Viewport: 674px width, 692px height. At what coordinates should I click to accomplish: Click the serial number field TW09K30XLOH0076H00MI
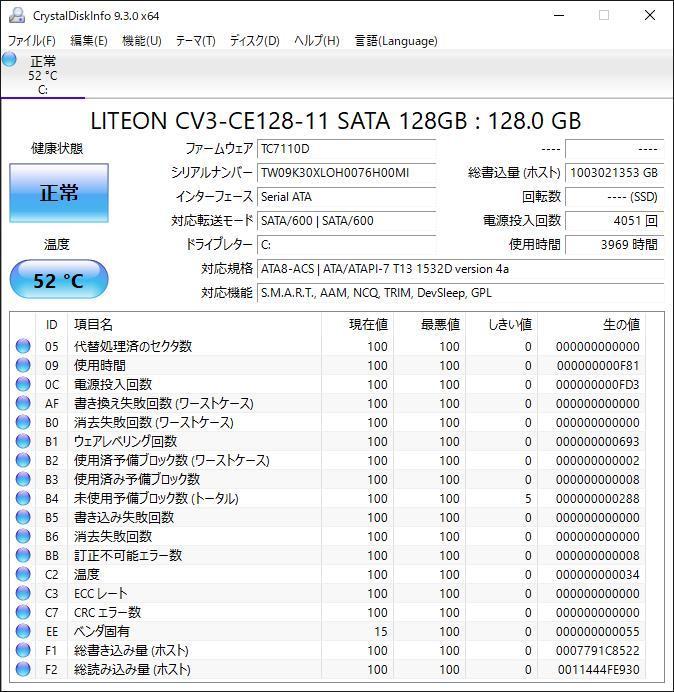tap(346, 173)
